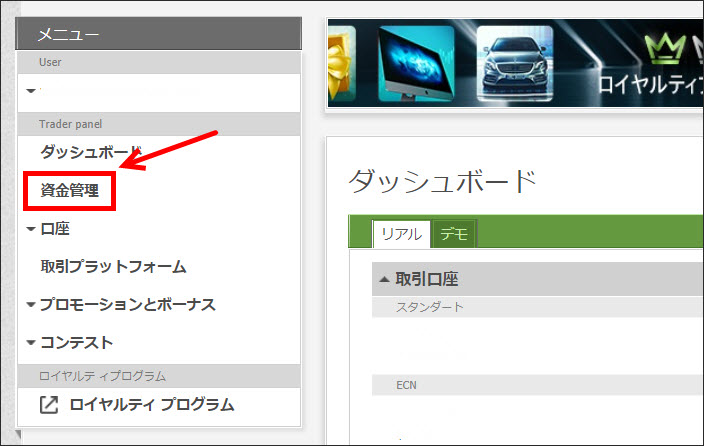The height and width of the screenshot is (446, 704).
Task: Select the car image in banner
Action: (x=514, y=62)
